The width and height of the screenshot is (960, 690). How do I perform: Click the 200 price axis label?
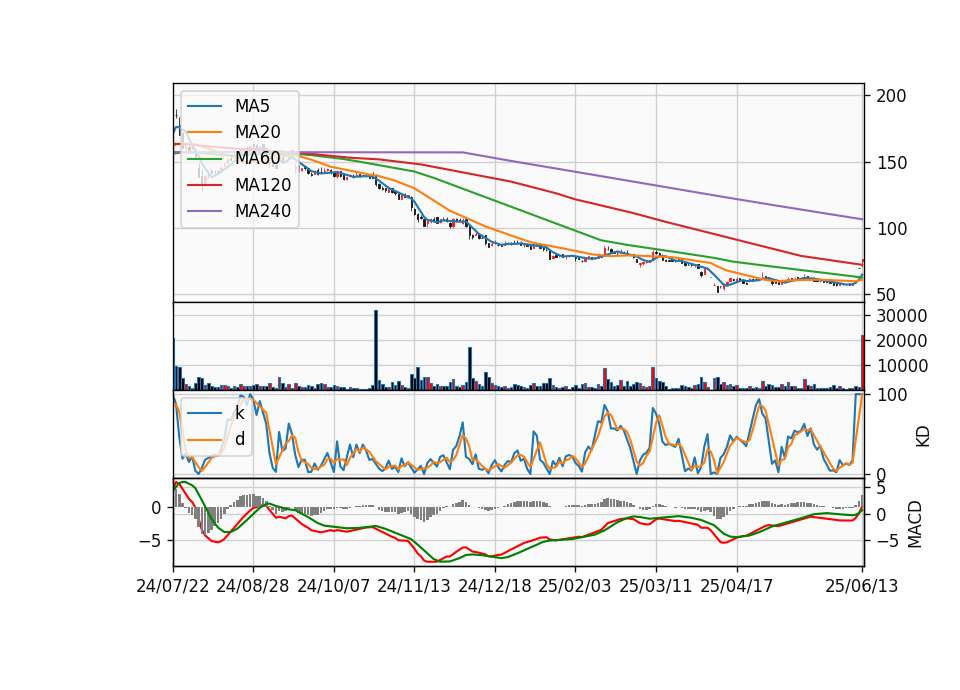click(x=891, y=96)
